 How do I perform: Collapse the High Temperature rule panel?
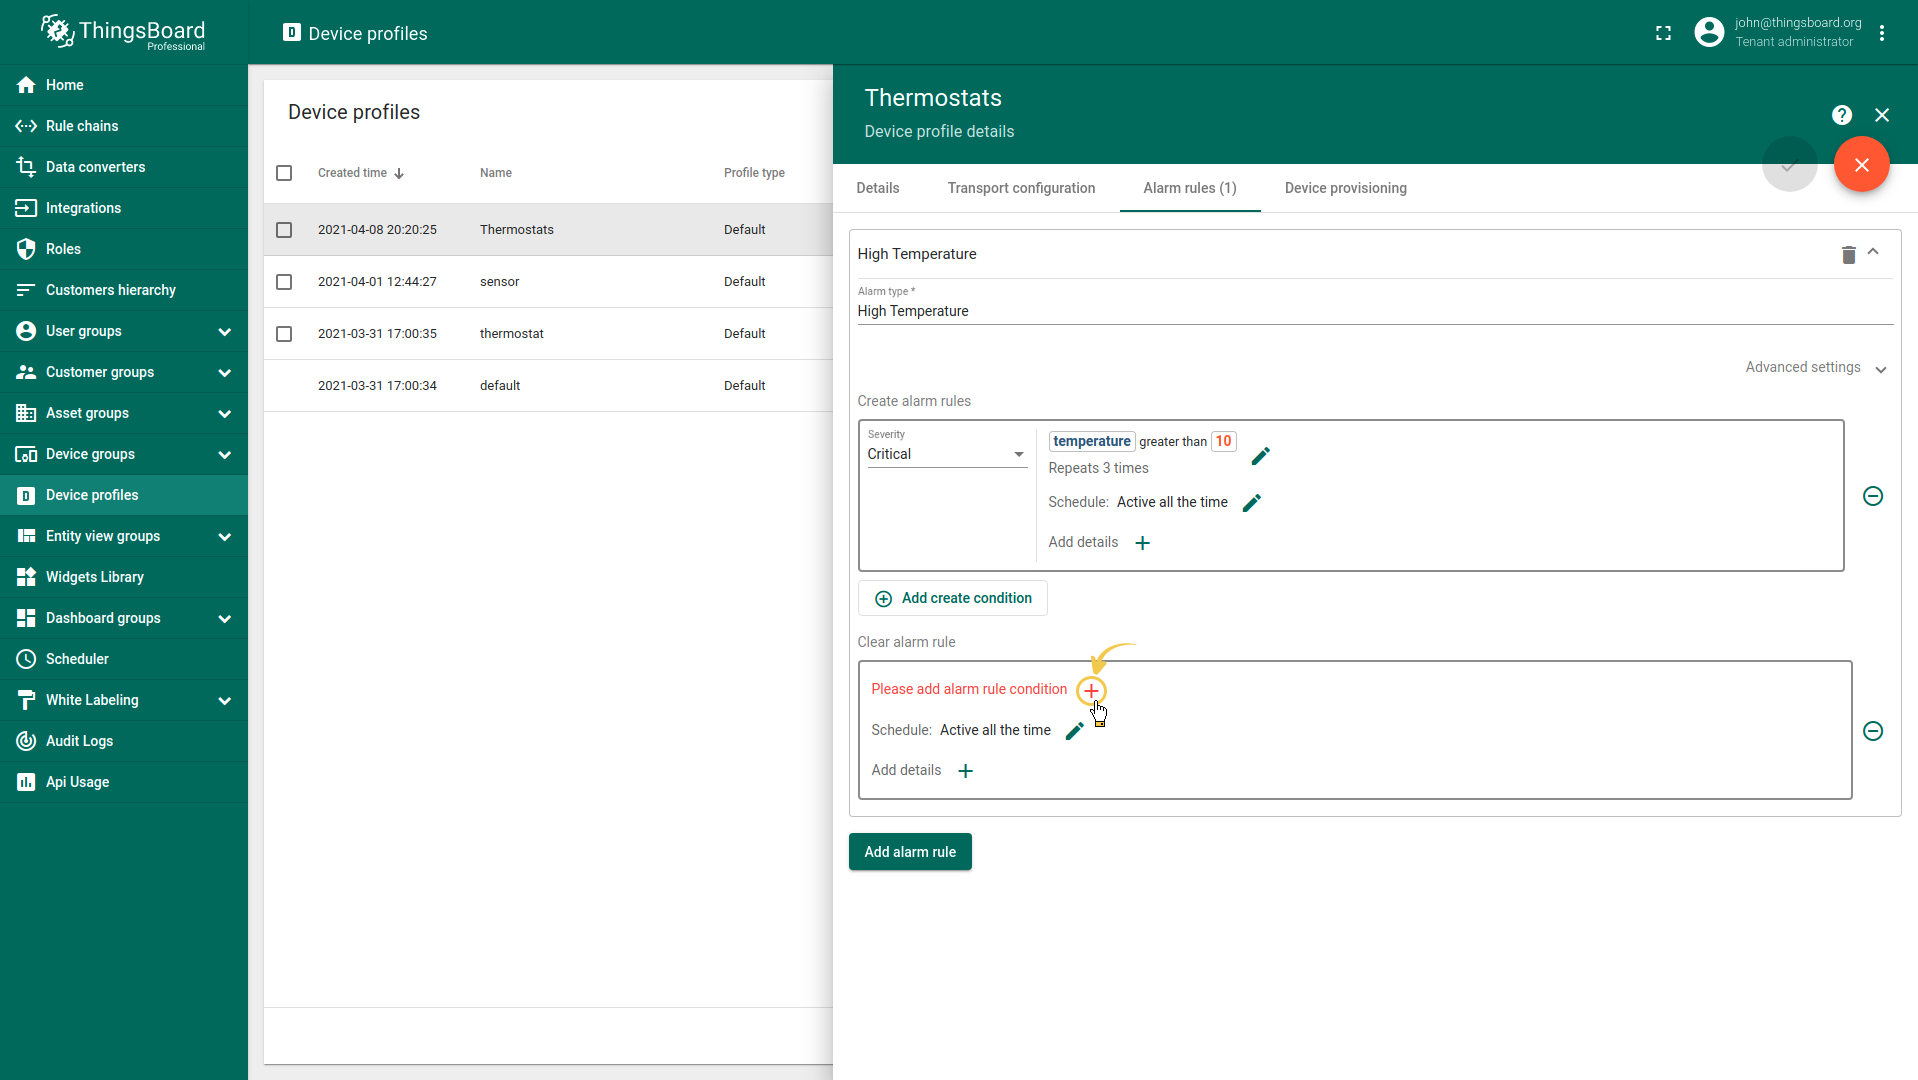point(1873,252)
